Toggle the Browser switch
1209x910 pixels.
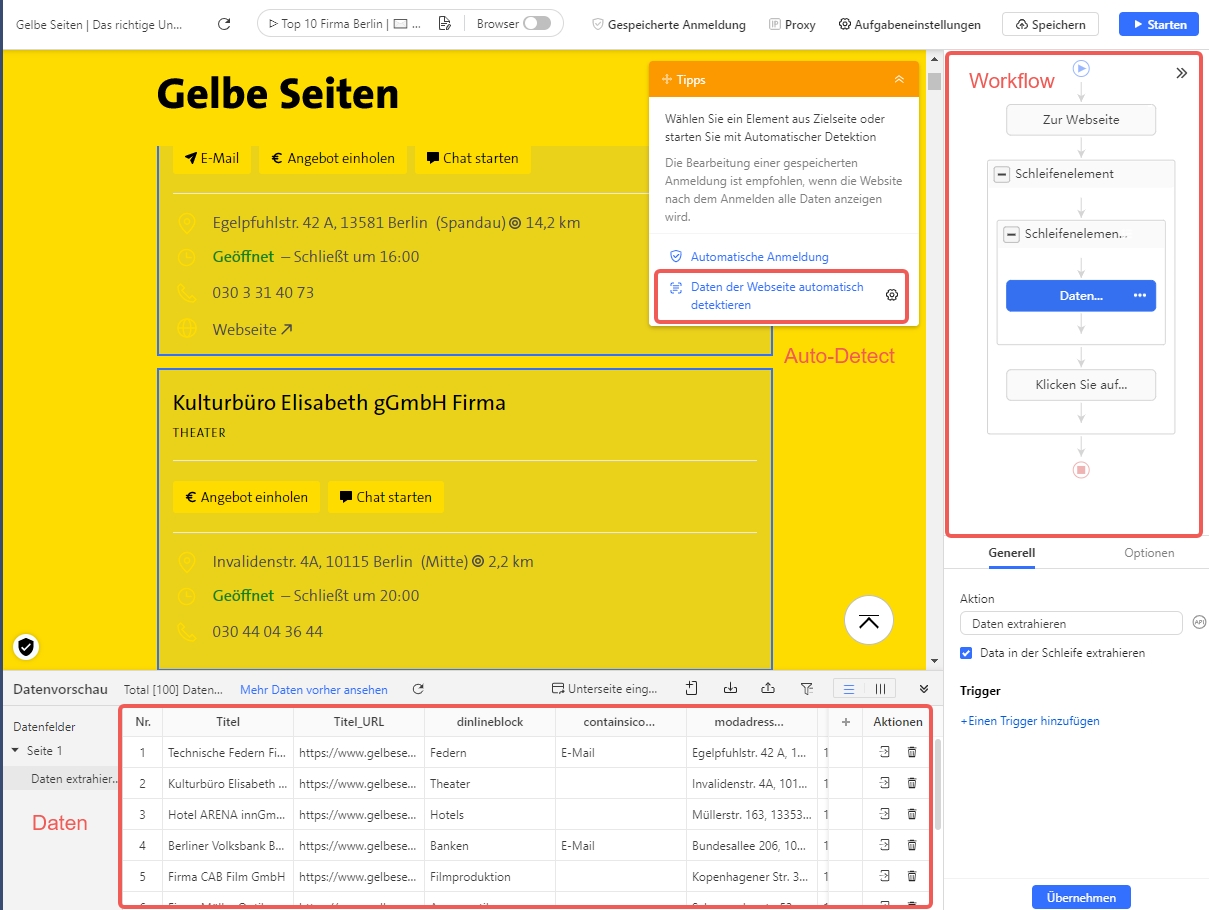coord(536,24)
